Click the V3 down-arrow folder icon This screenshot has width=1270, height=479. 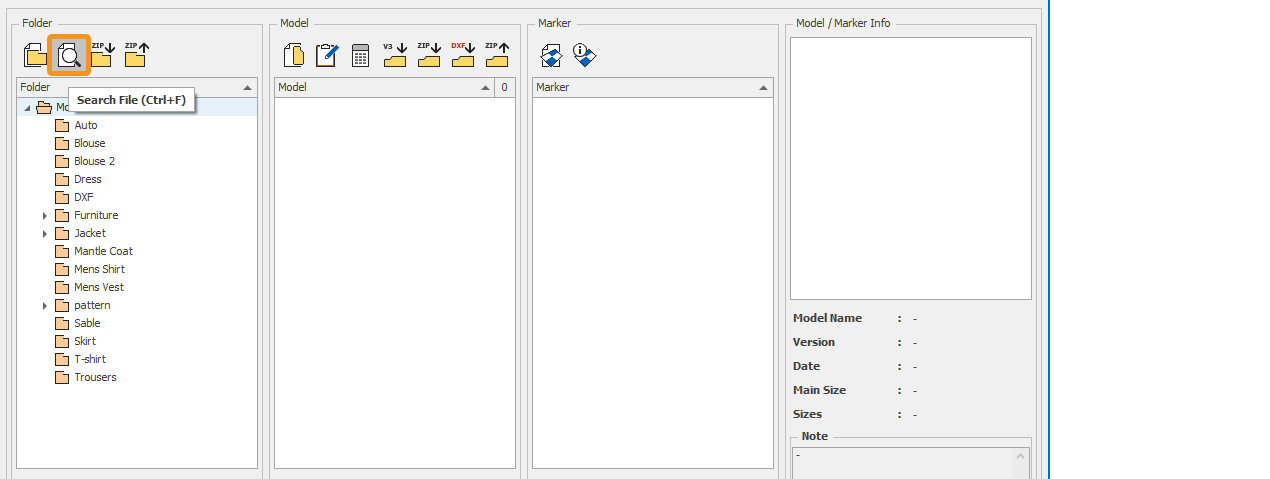click(395, 55)
